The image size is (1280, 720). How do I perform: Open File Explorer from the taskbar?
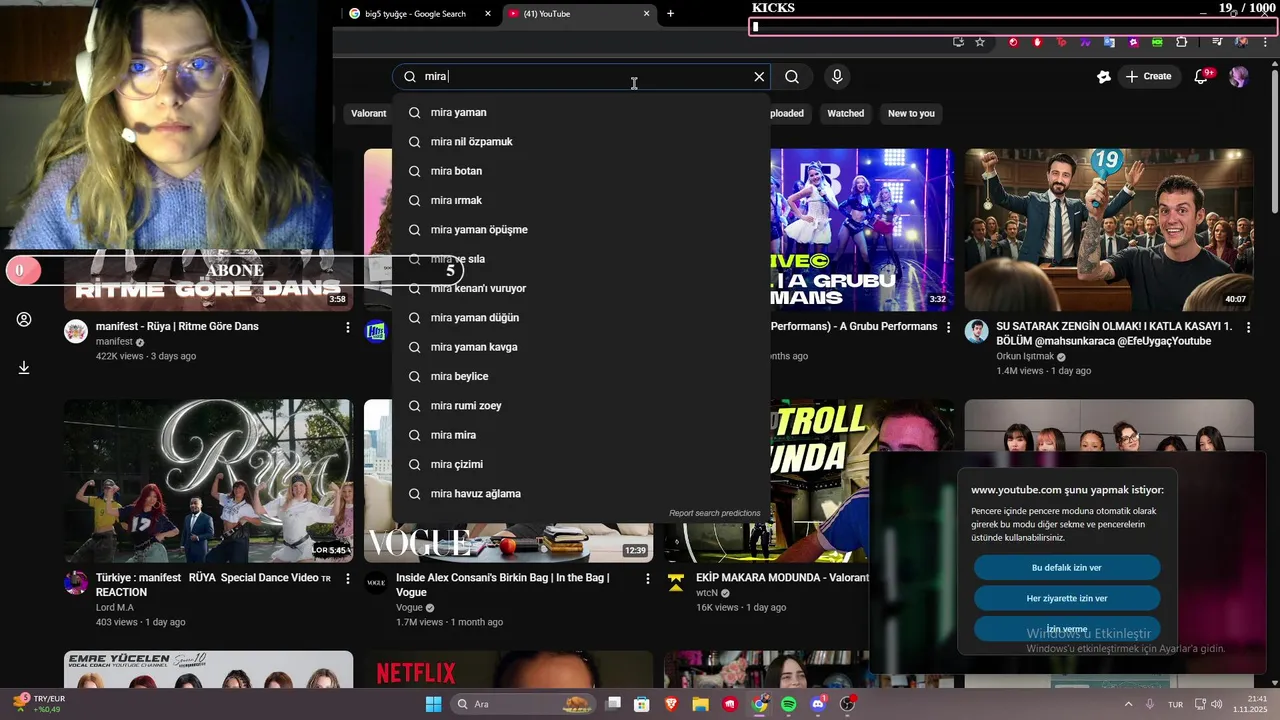[701, 704]
